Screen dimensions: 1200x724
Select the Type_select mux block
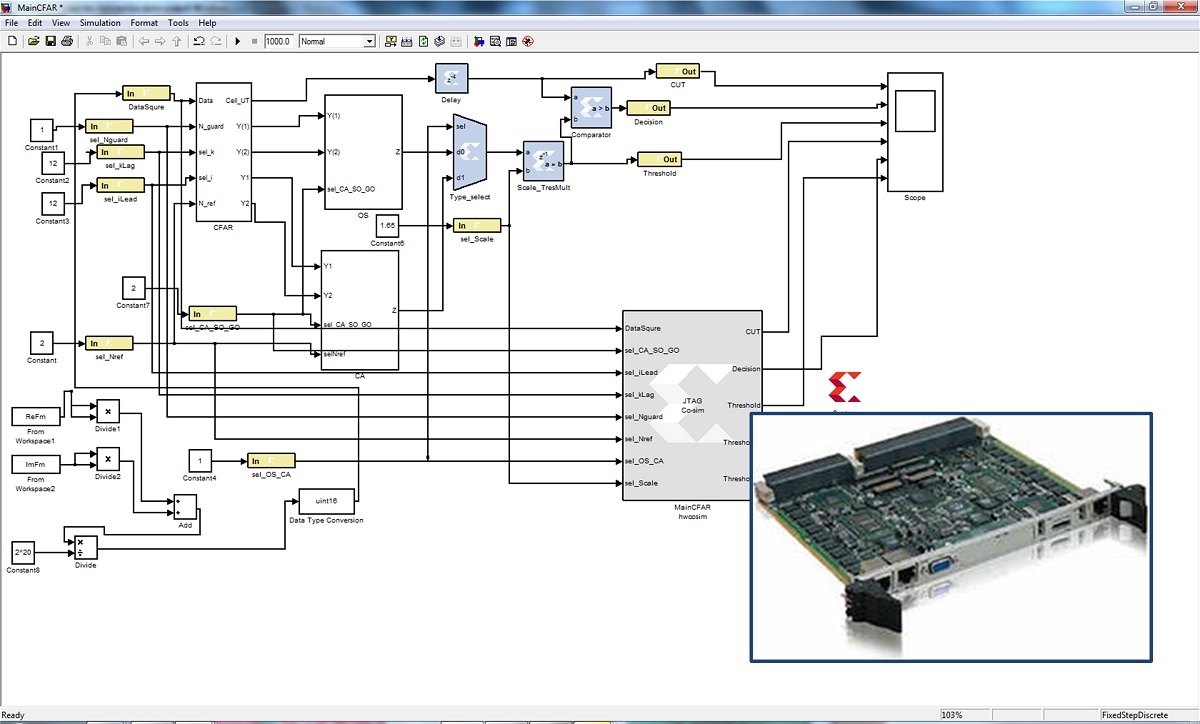470,152
